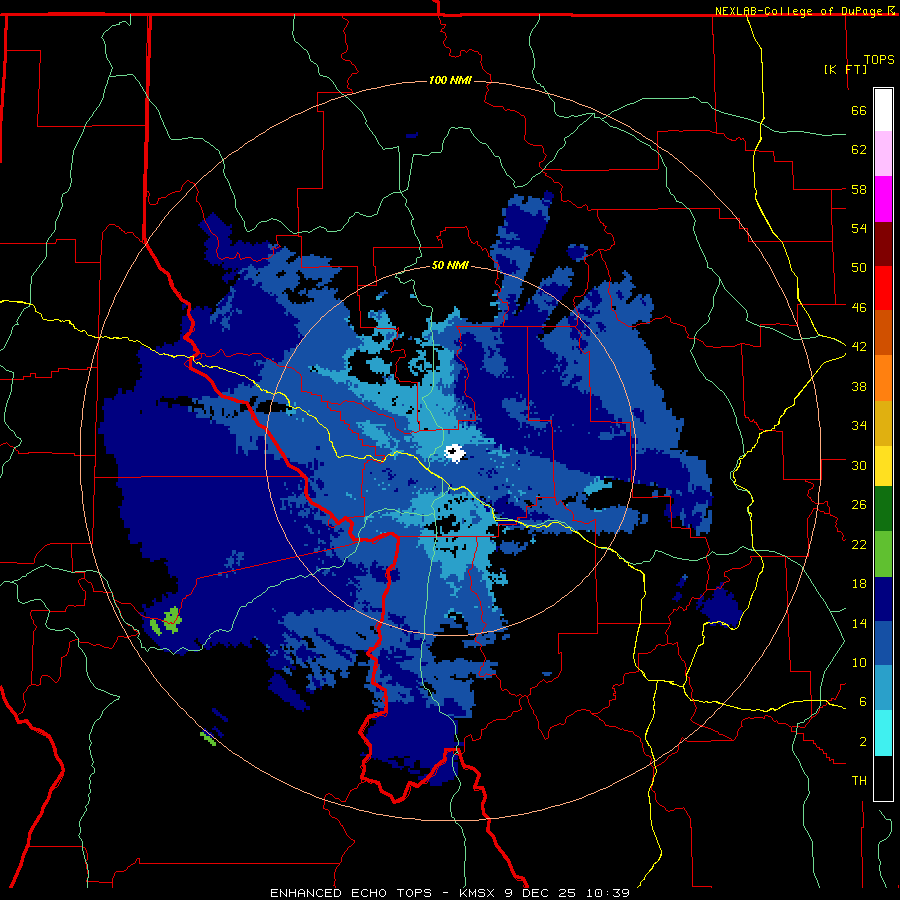The height and width of the screenshot is (900, 900).
Task: Click the 46 legend scale value
Action: 859,307
